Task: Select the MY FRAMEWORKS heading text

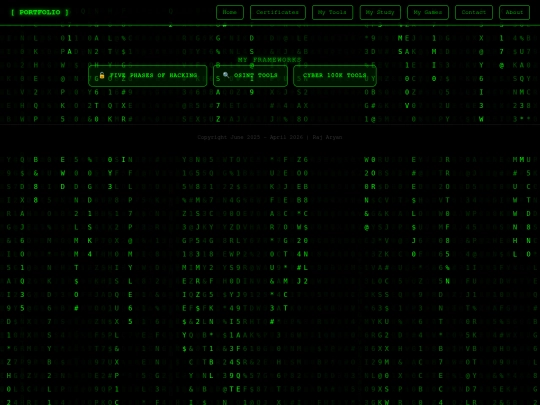Action: [x=269, y=60]
